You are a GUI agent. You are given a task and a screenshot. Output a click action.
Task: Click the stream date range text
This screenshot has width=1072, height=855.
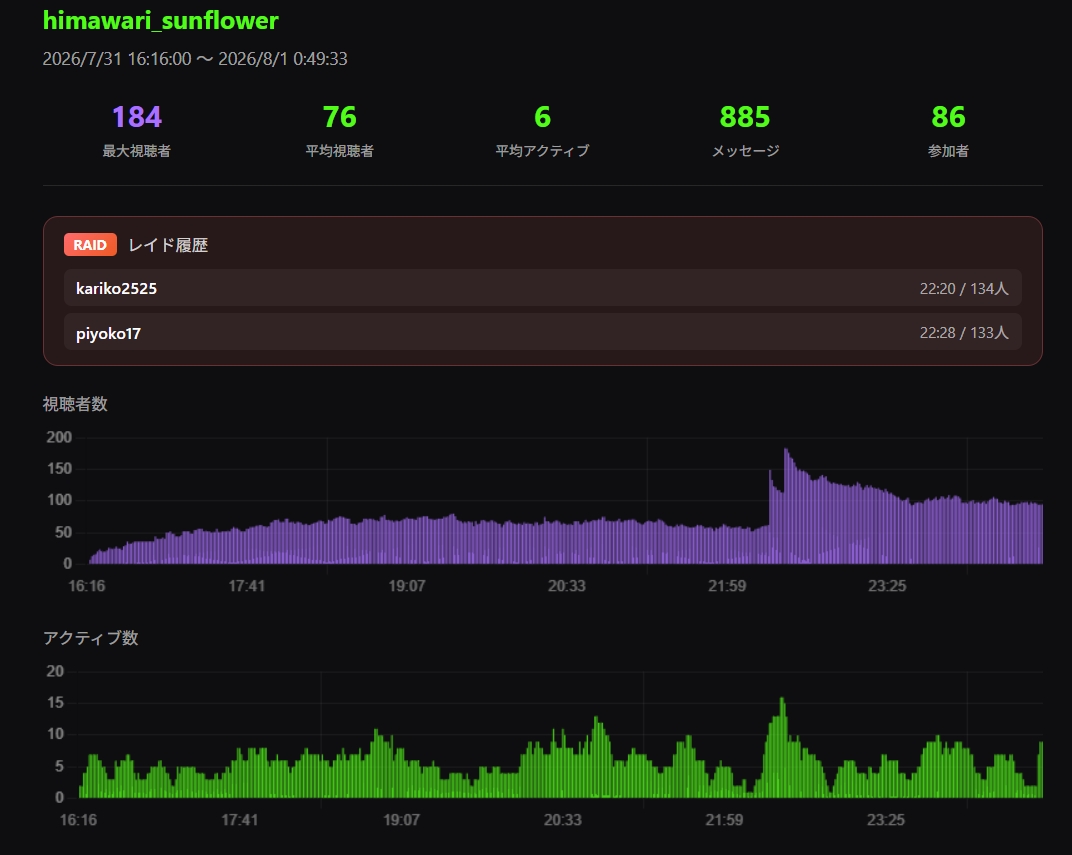pos(195,59)
